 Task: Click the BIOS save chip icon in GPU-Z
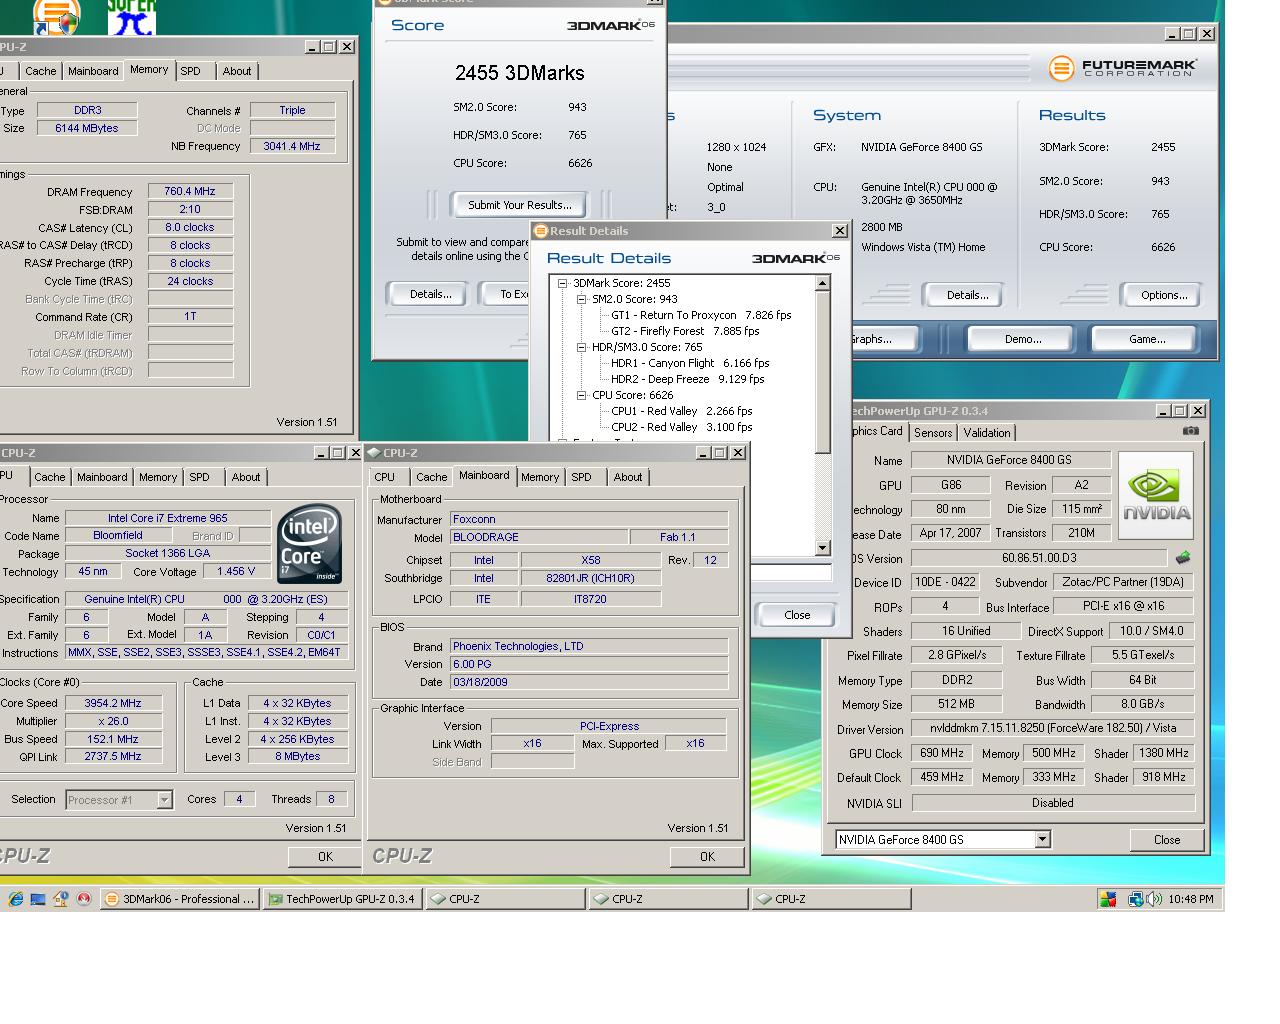tap(1183, 558)
